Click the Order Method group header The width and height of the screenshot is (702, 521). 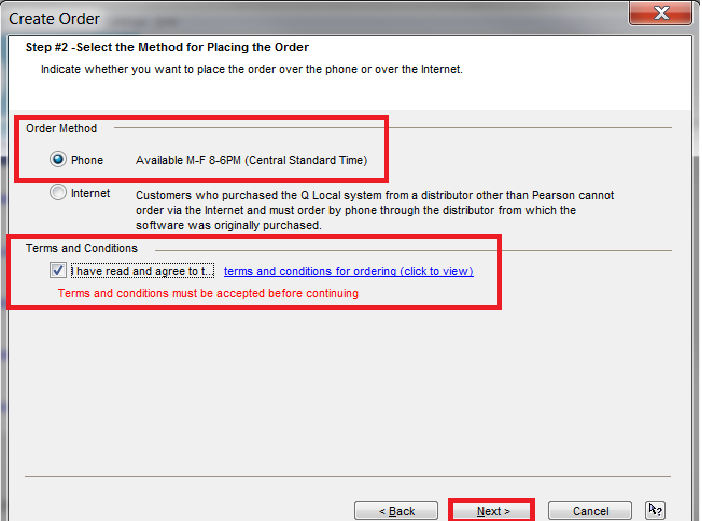click(x=62, y=128)
